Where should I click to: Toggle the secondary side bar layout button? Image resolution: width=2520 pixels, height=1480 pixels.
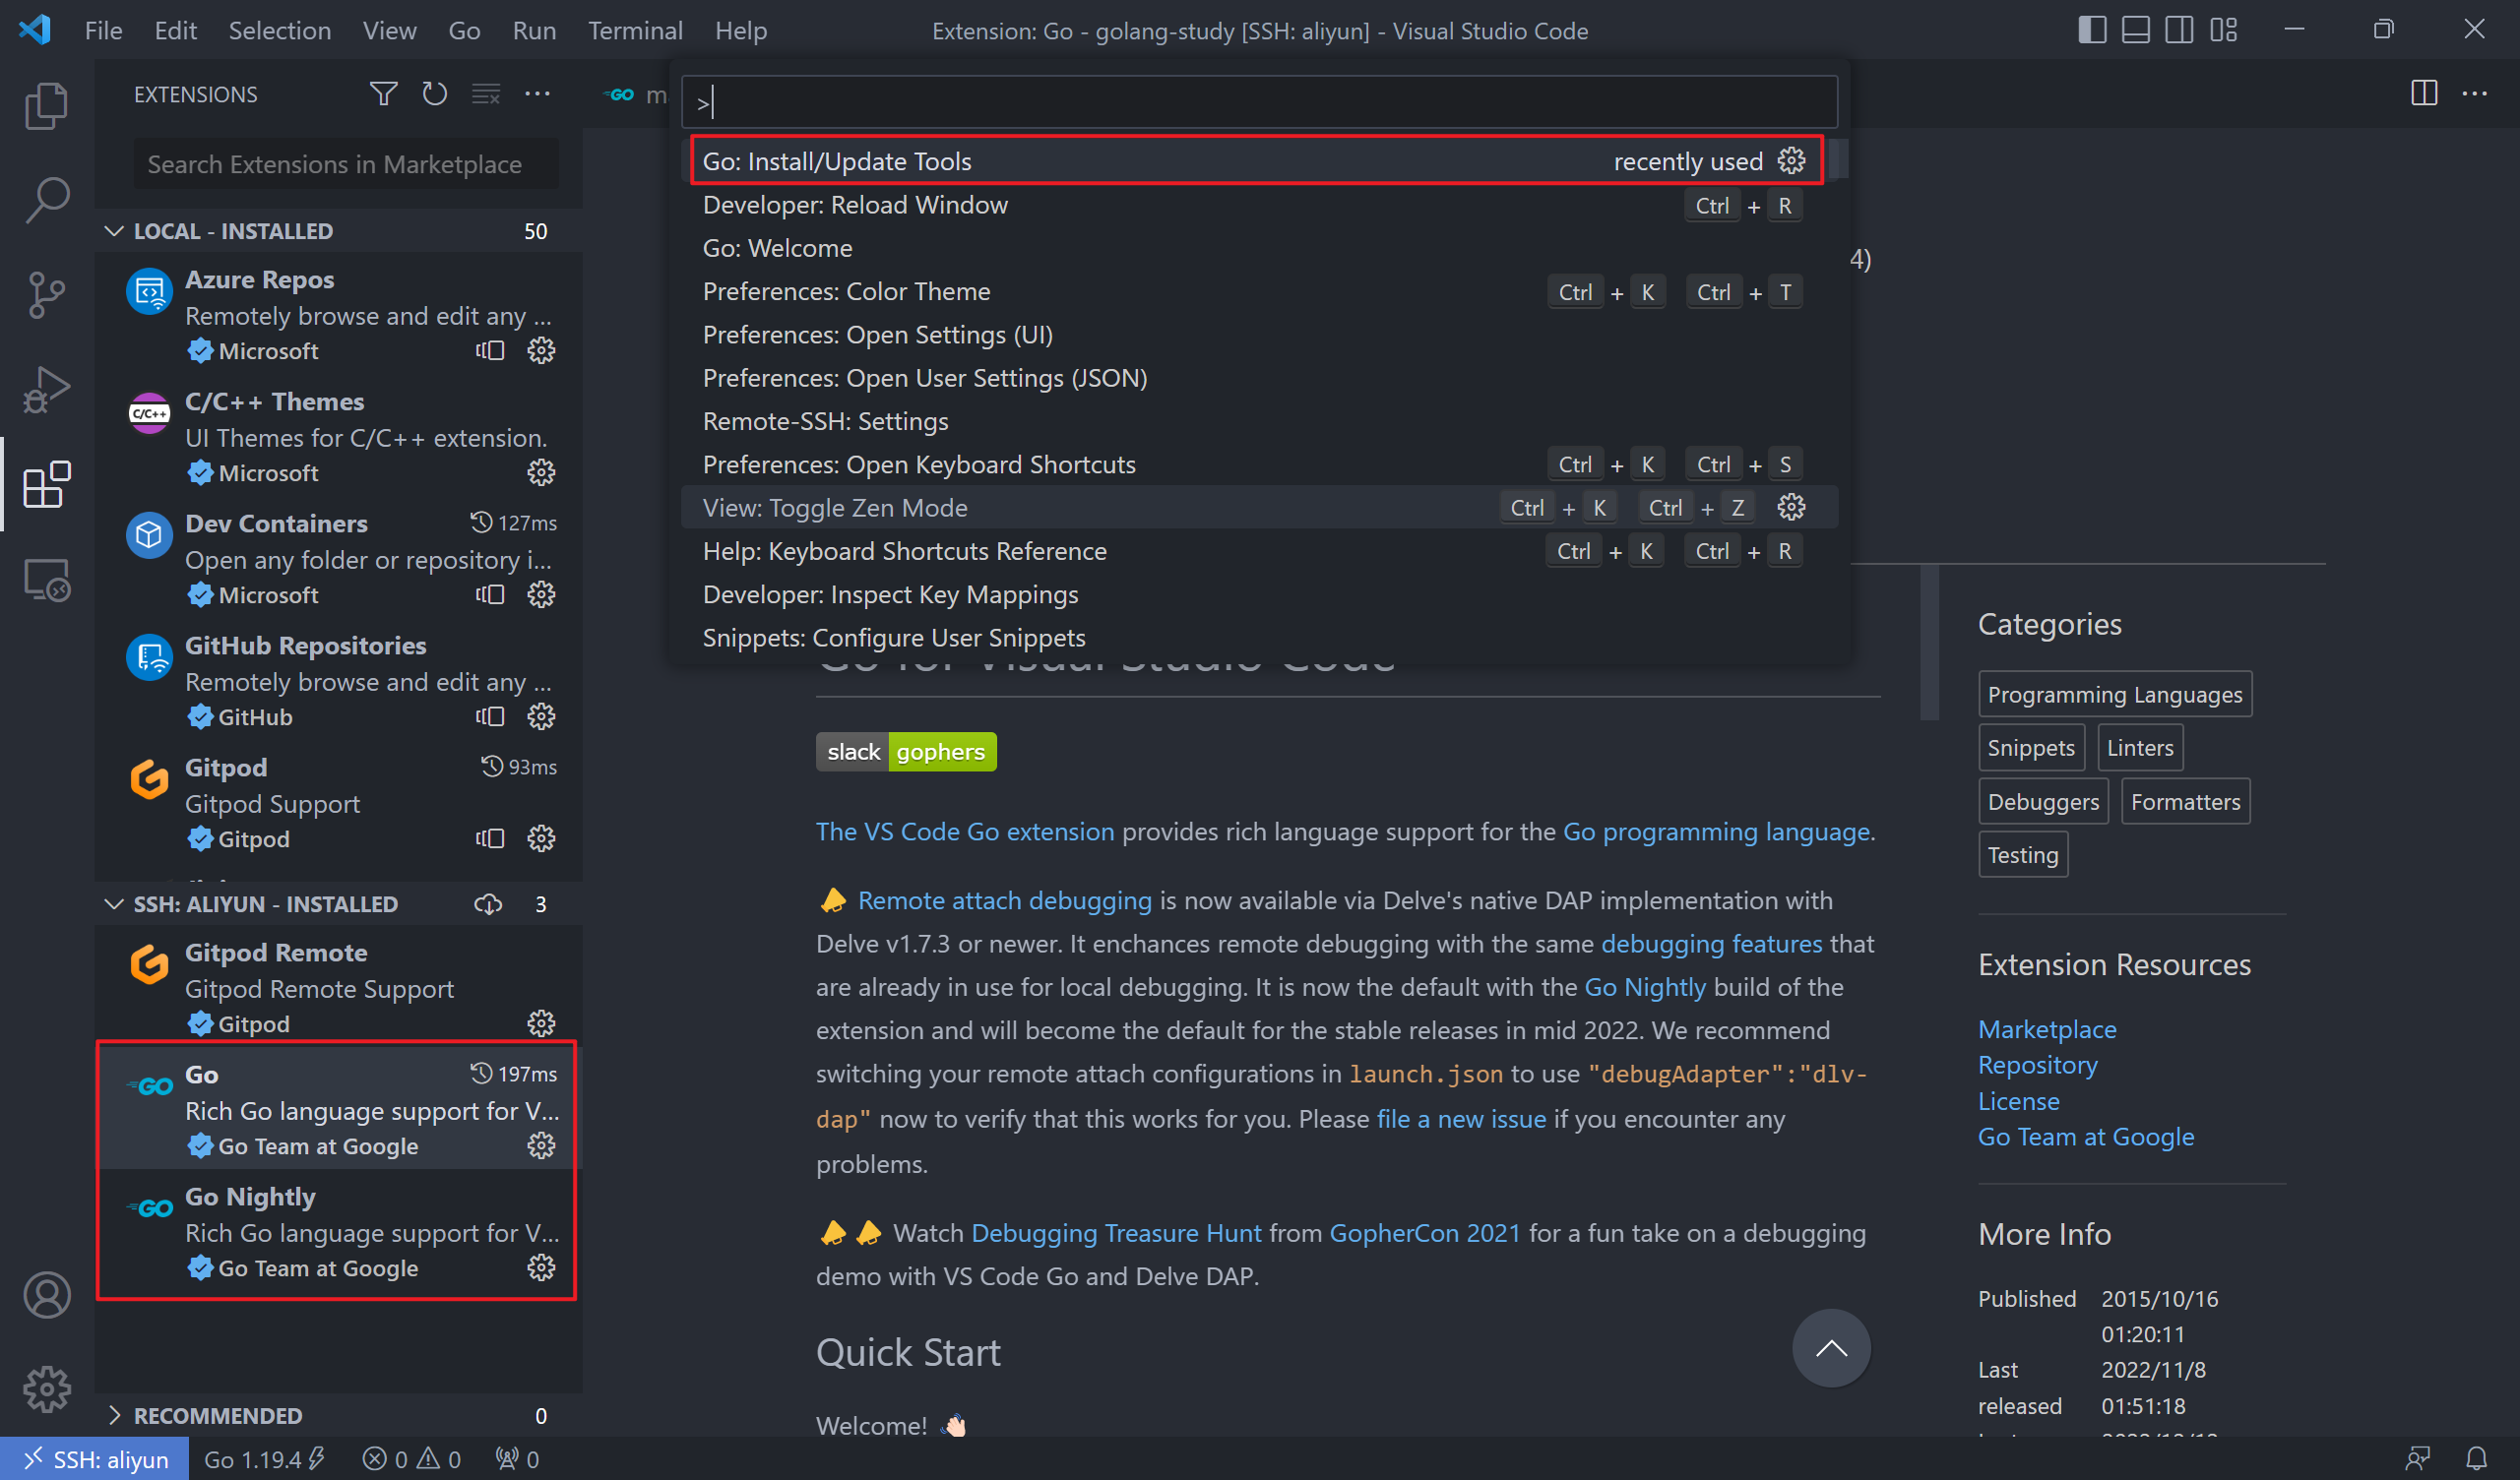2179,30
